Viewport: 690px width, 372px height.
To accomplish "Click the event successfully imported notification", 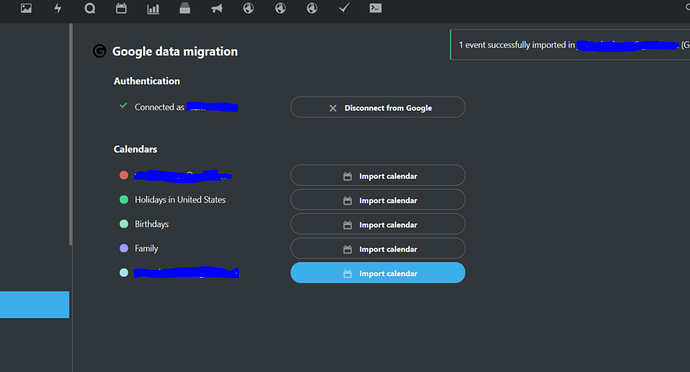I will coord(570,44).
